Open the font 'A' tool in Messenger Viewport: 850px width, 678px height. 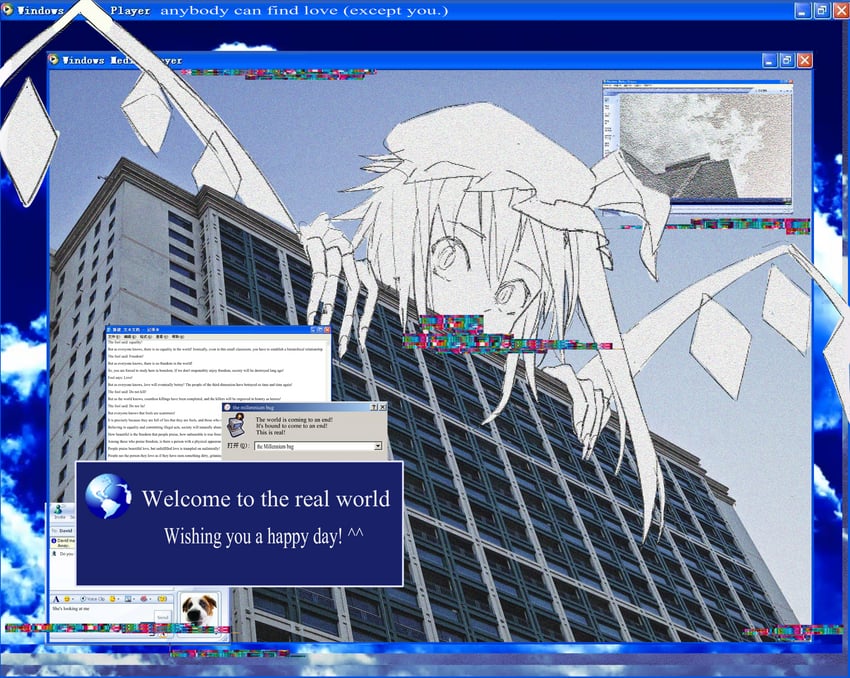56,599
